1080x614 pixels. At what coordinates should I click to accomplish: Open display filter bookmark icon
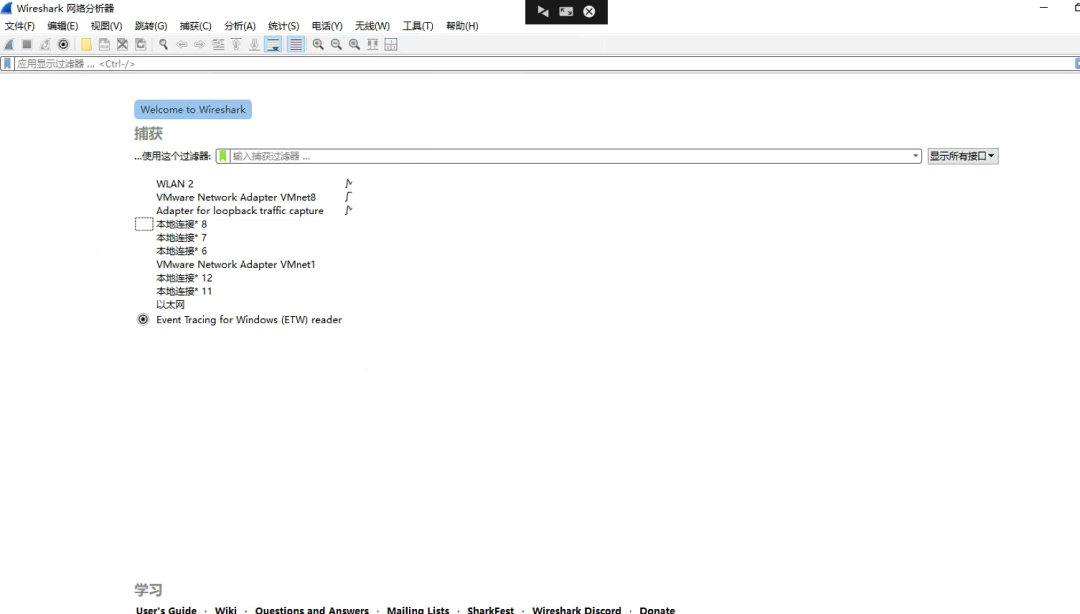coord(8,63)
